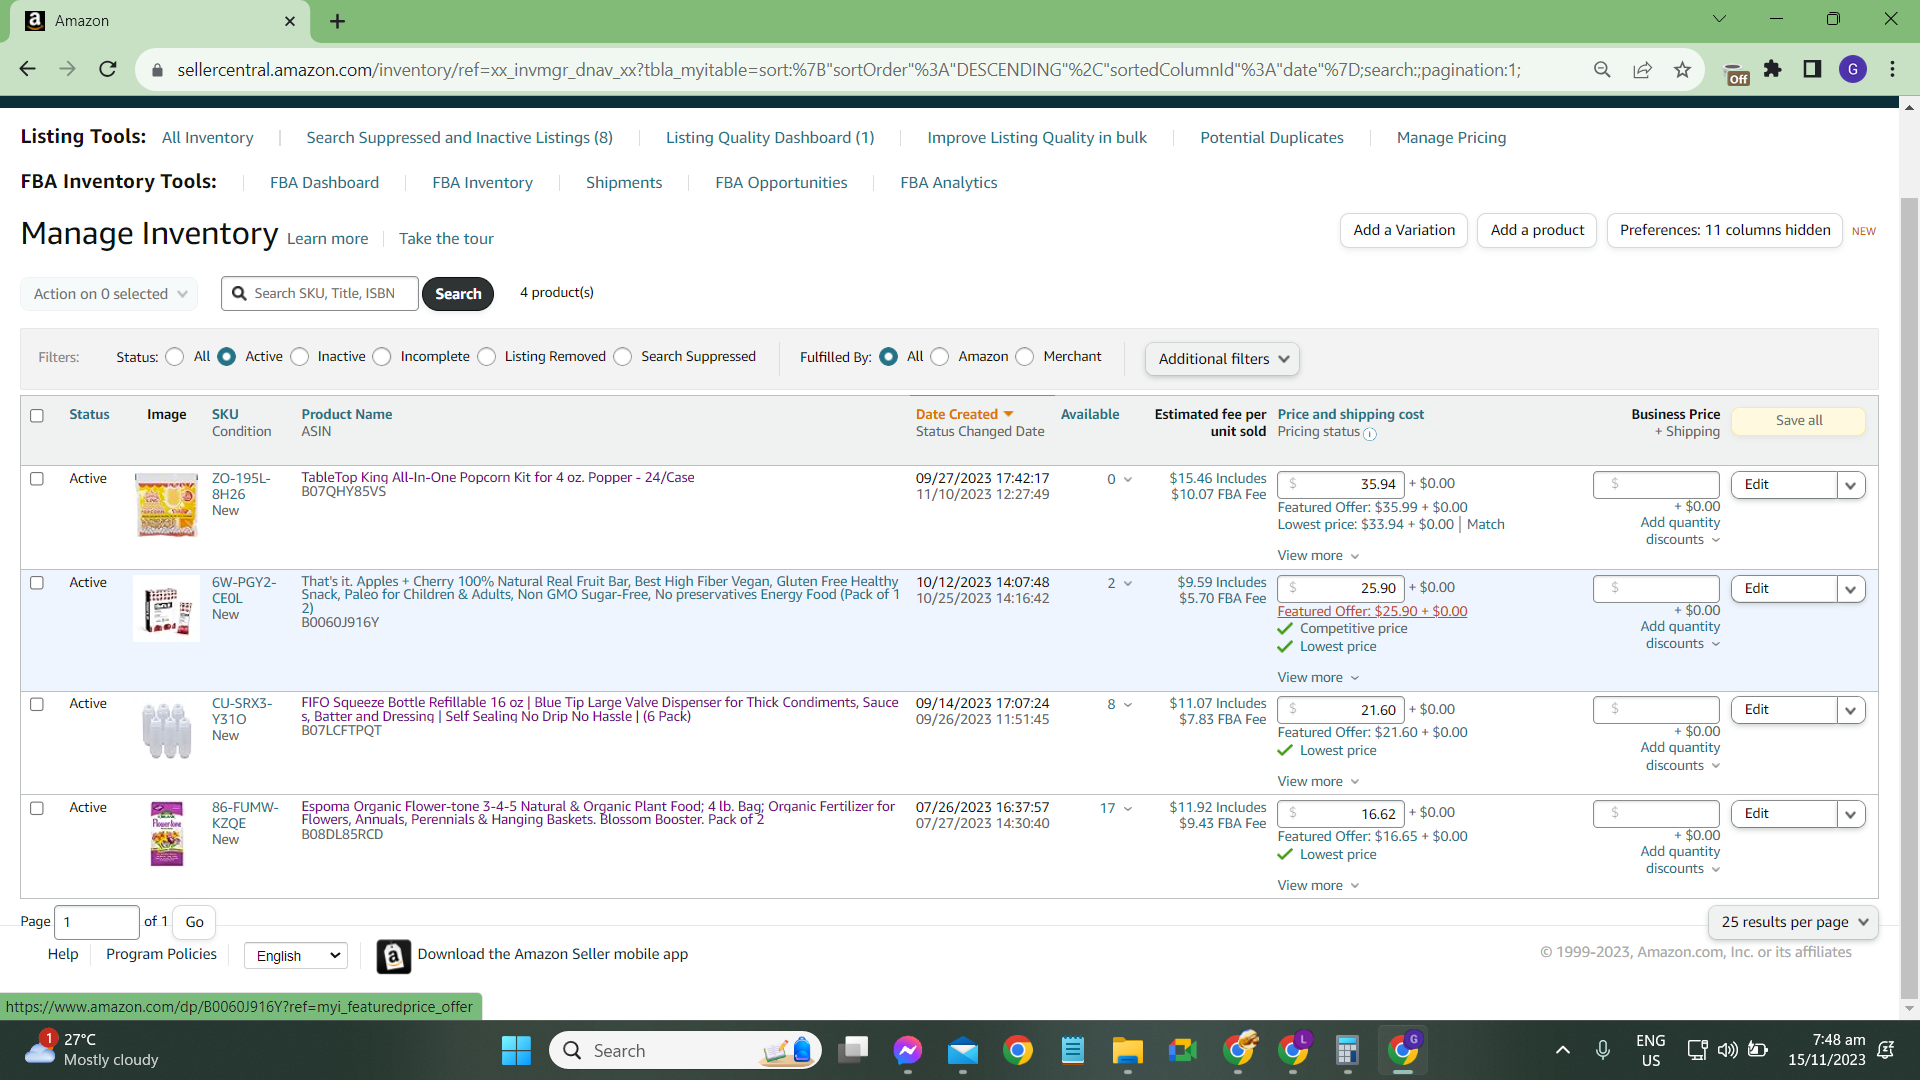
Task: Expand 'View more' for the Espoma Plant Food row
Action: pyautogui.click(x=1318, y=886)
